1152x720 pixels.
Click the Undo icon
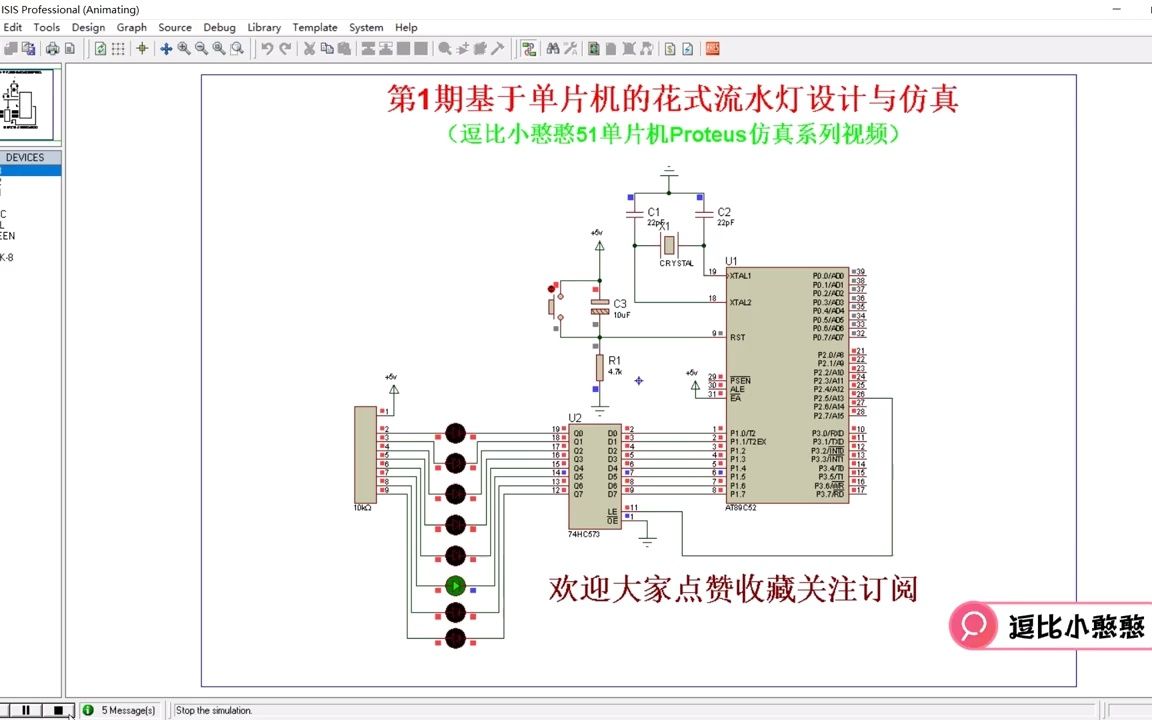(x=266, y=48)
